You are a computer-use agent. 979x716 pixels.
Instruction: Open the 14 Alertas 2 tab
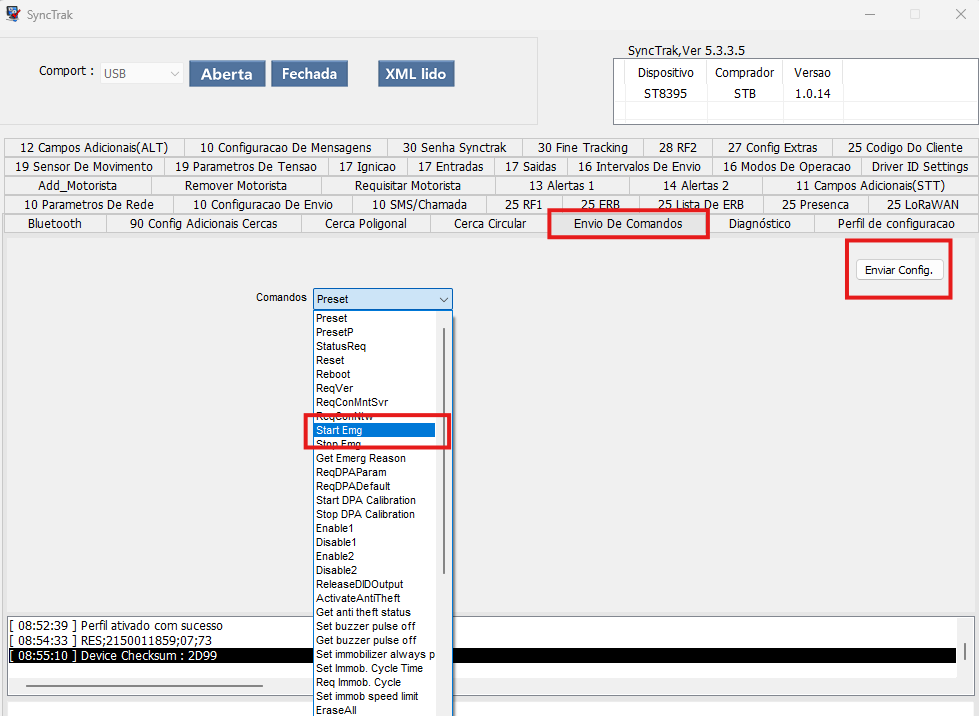pos(696,186)
